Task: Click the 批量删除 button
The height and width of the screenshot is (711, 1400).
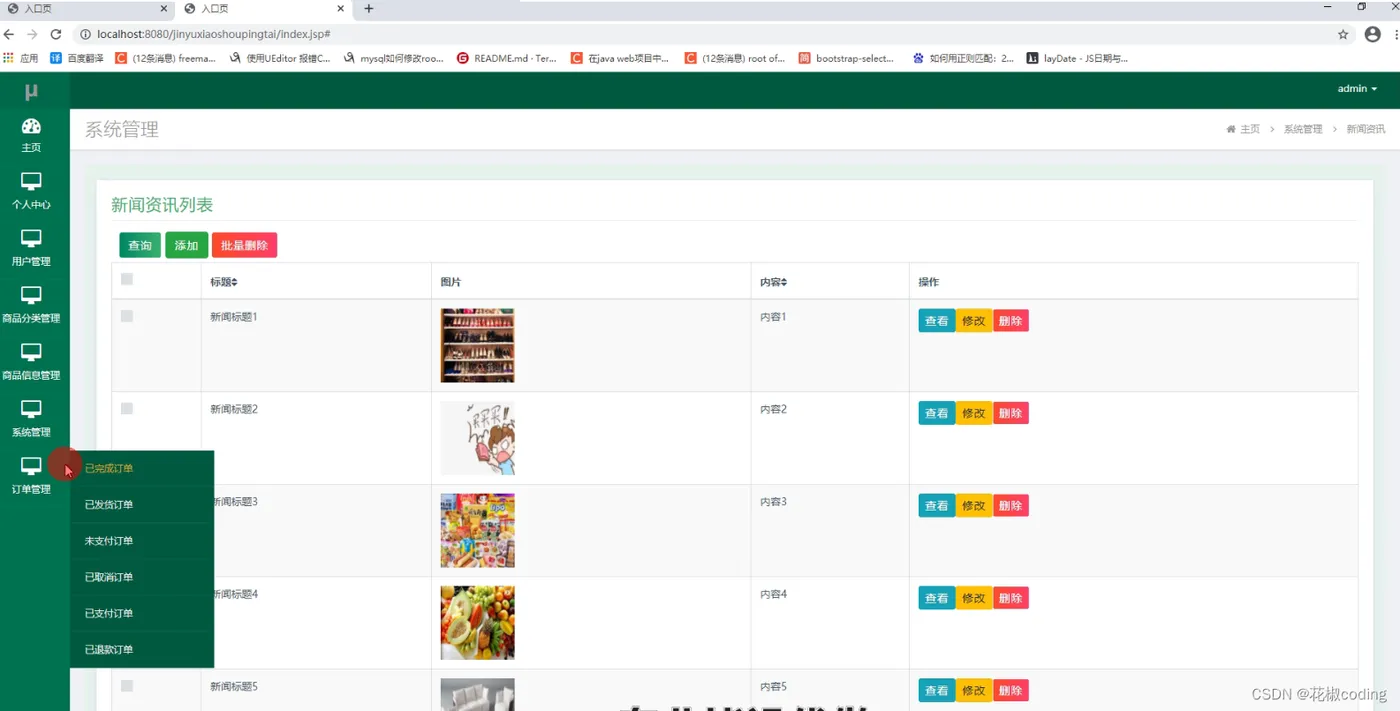Action: coord(244,245)
